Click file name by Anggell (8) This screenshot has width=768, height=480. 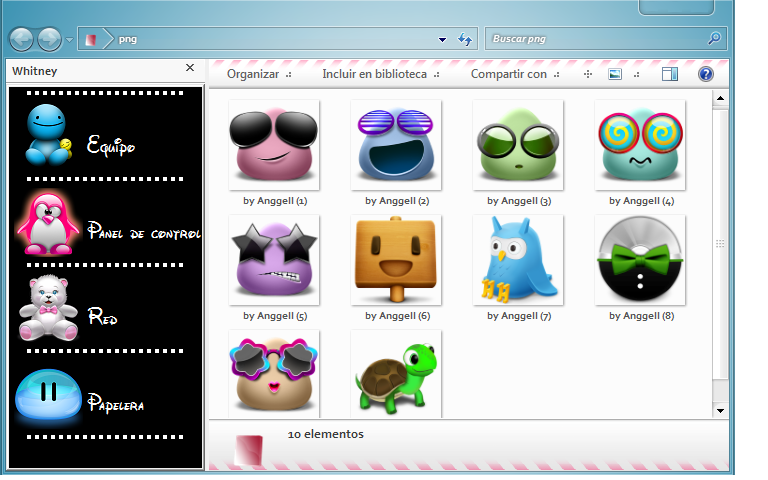click(641, 316)
